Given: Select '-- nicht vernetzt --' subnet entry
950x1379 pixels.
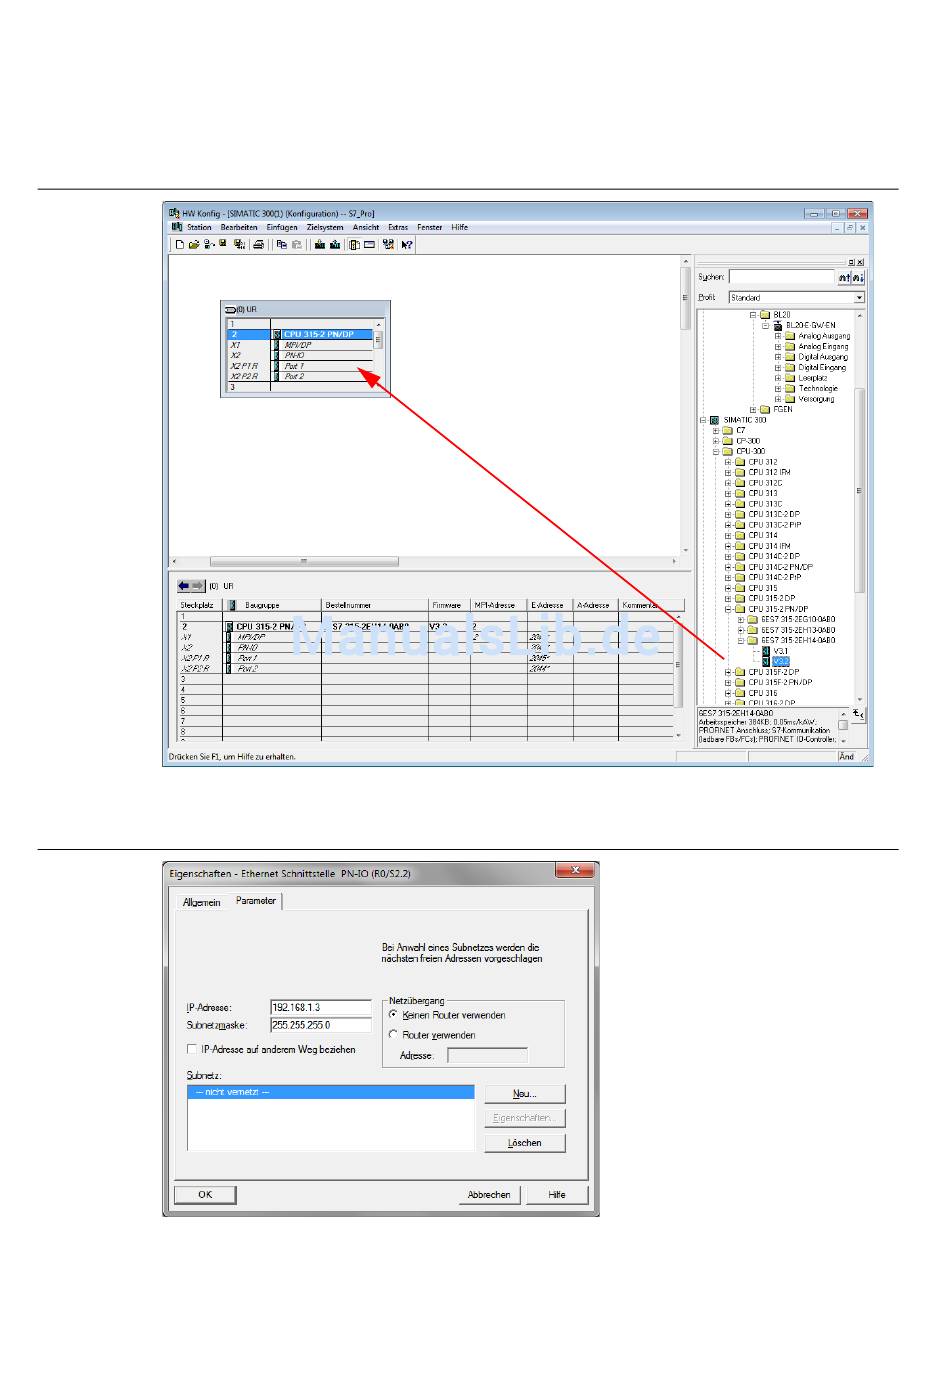Looking at the screenshot, I should [331, 1092].
